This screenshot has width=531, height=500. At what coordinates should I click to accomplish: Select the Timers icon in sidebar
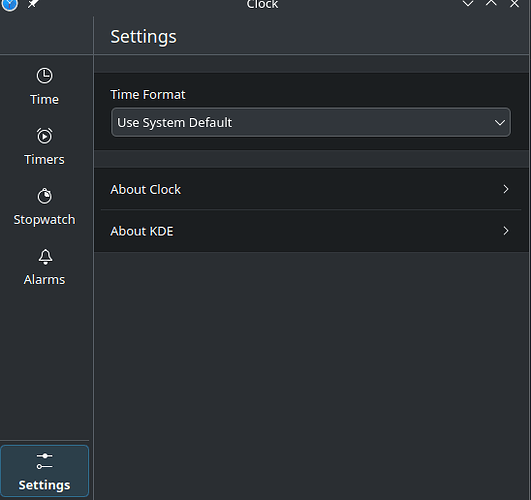click(44, 136)
